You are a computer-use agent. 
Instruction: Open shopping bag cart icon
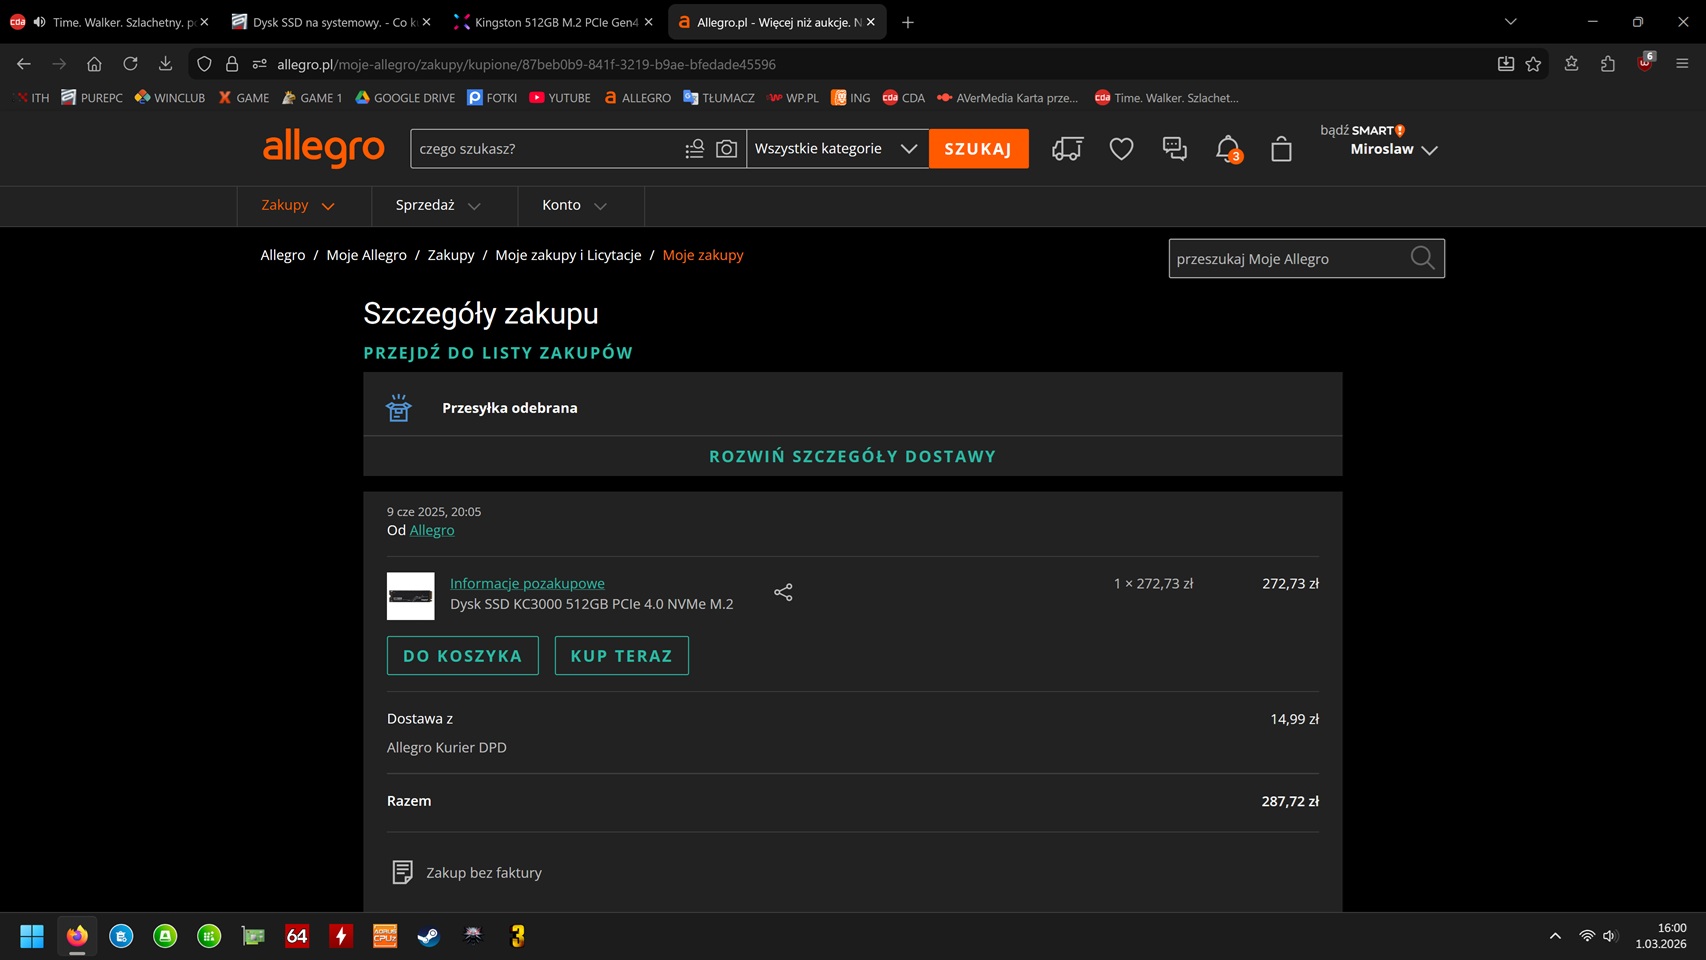(x=1281, y=149)
